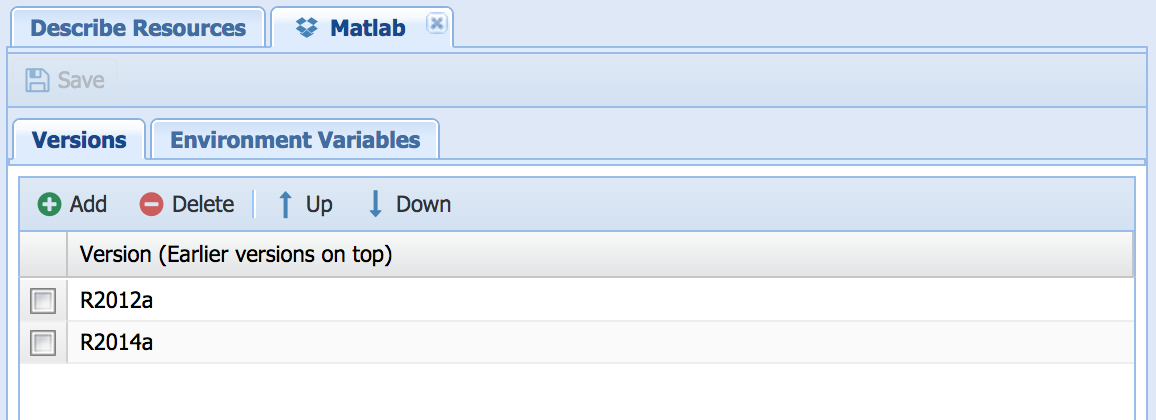Click the Dropbox icon on Matlab tab
Viewport: 1156px width, 420px height.
click(x=308, y=27)
